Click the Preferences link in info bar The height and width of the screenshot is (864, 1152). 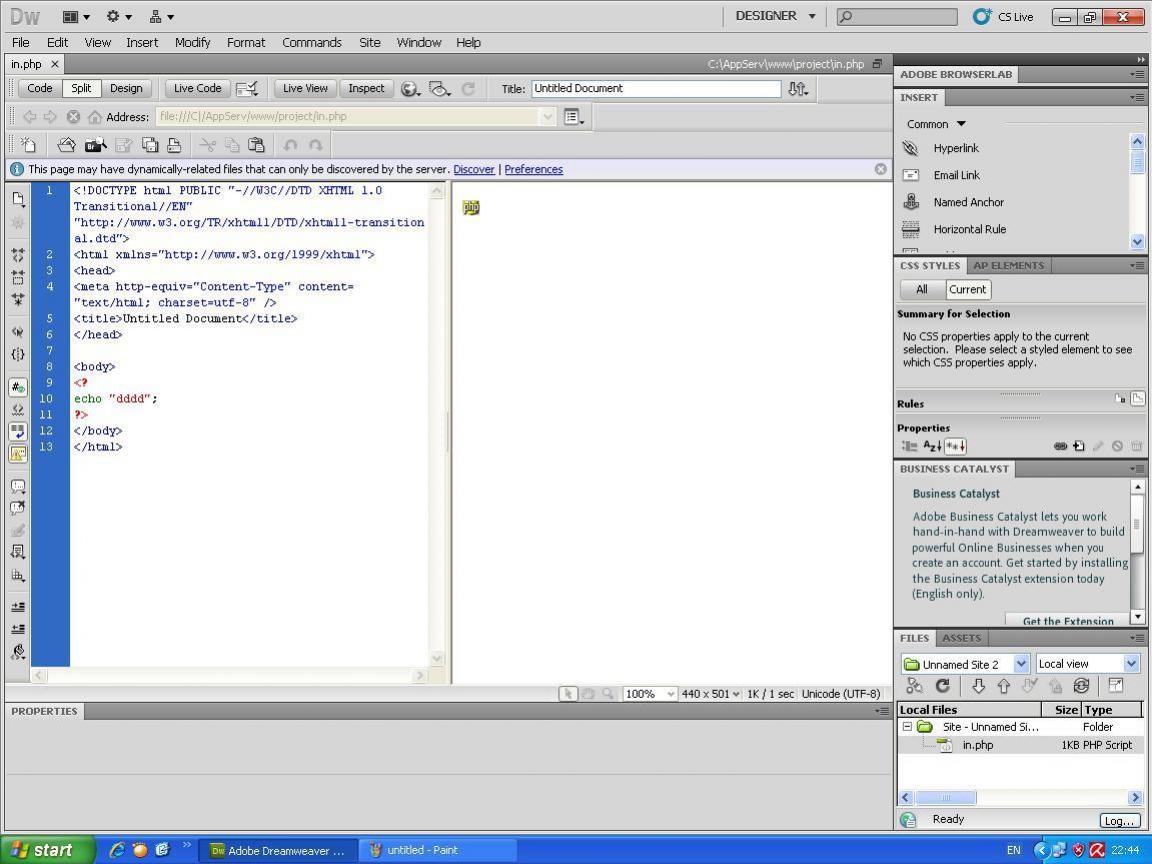pyautogui.click(x=533, y=169)
